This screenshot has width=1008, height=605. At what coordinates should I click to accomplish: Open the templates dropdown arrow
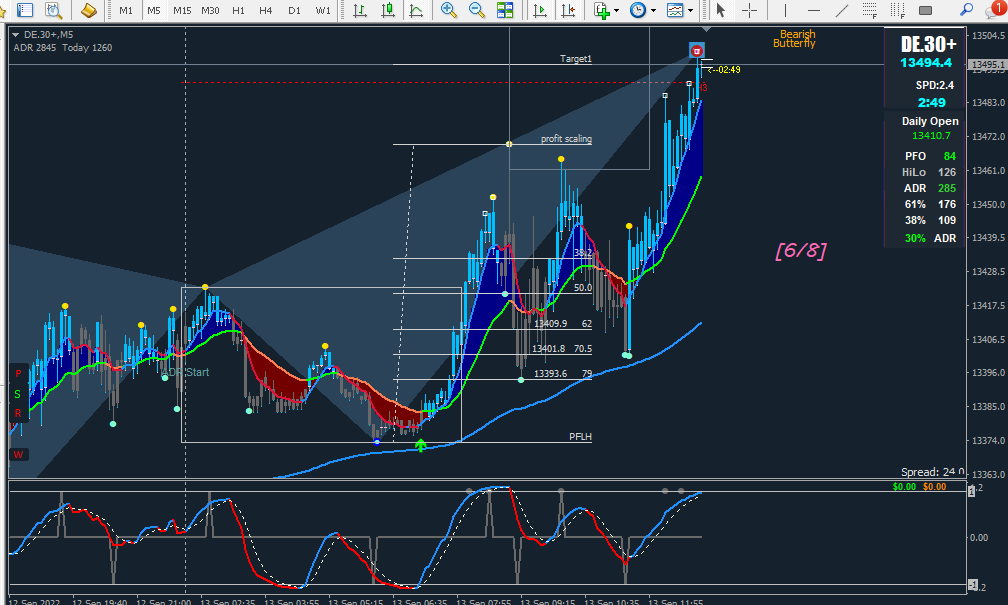pyautogui.click(x=690, y=10)
